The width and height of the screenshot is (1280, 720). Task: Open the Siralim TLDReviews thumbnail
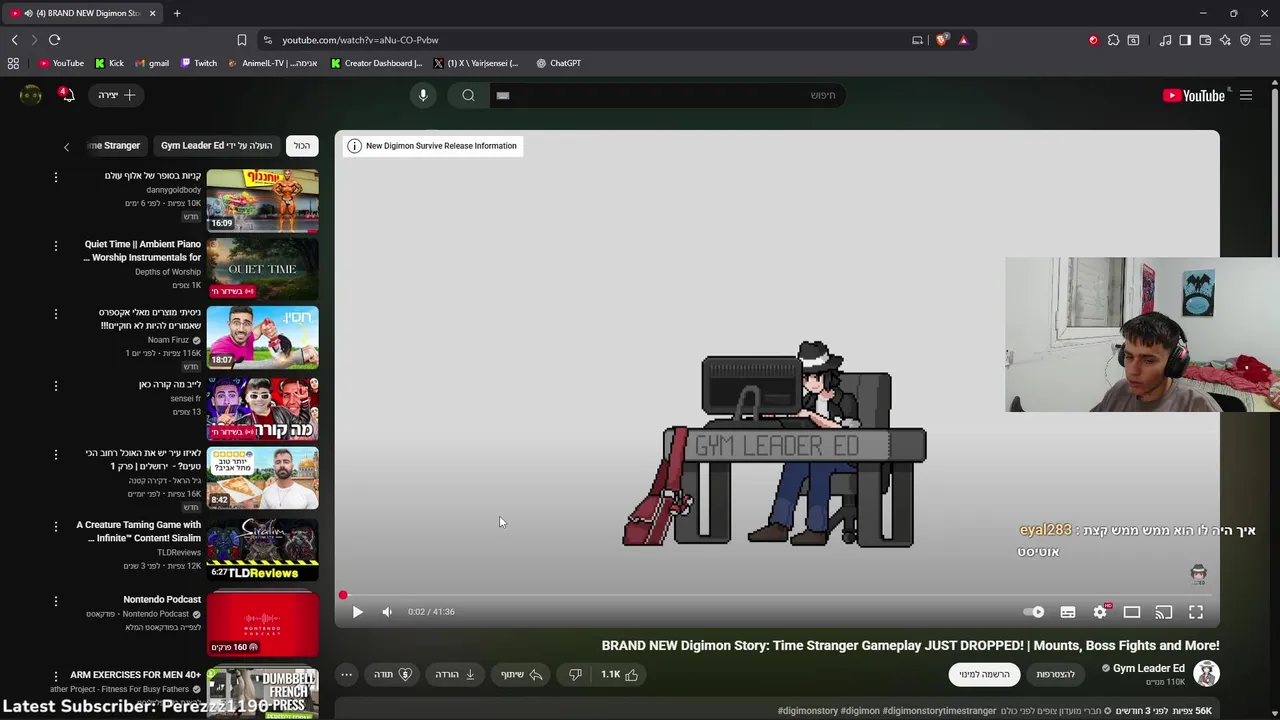pyautogui.click(x=262, y=549)
